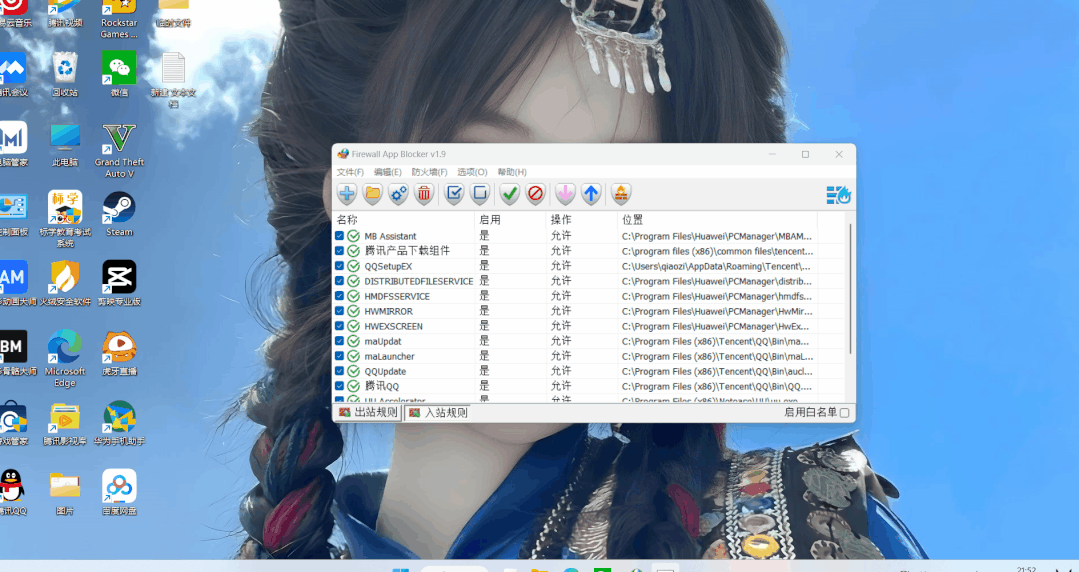Switch to the 出站规则 tab
The height and width of the screenshot is (572, 1079).
(x=367, y=413)
